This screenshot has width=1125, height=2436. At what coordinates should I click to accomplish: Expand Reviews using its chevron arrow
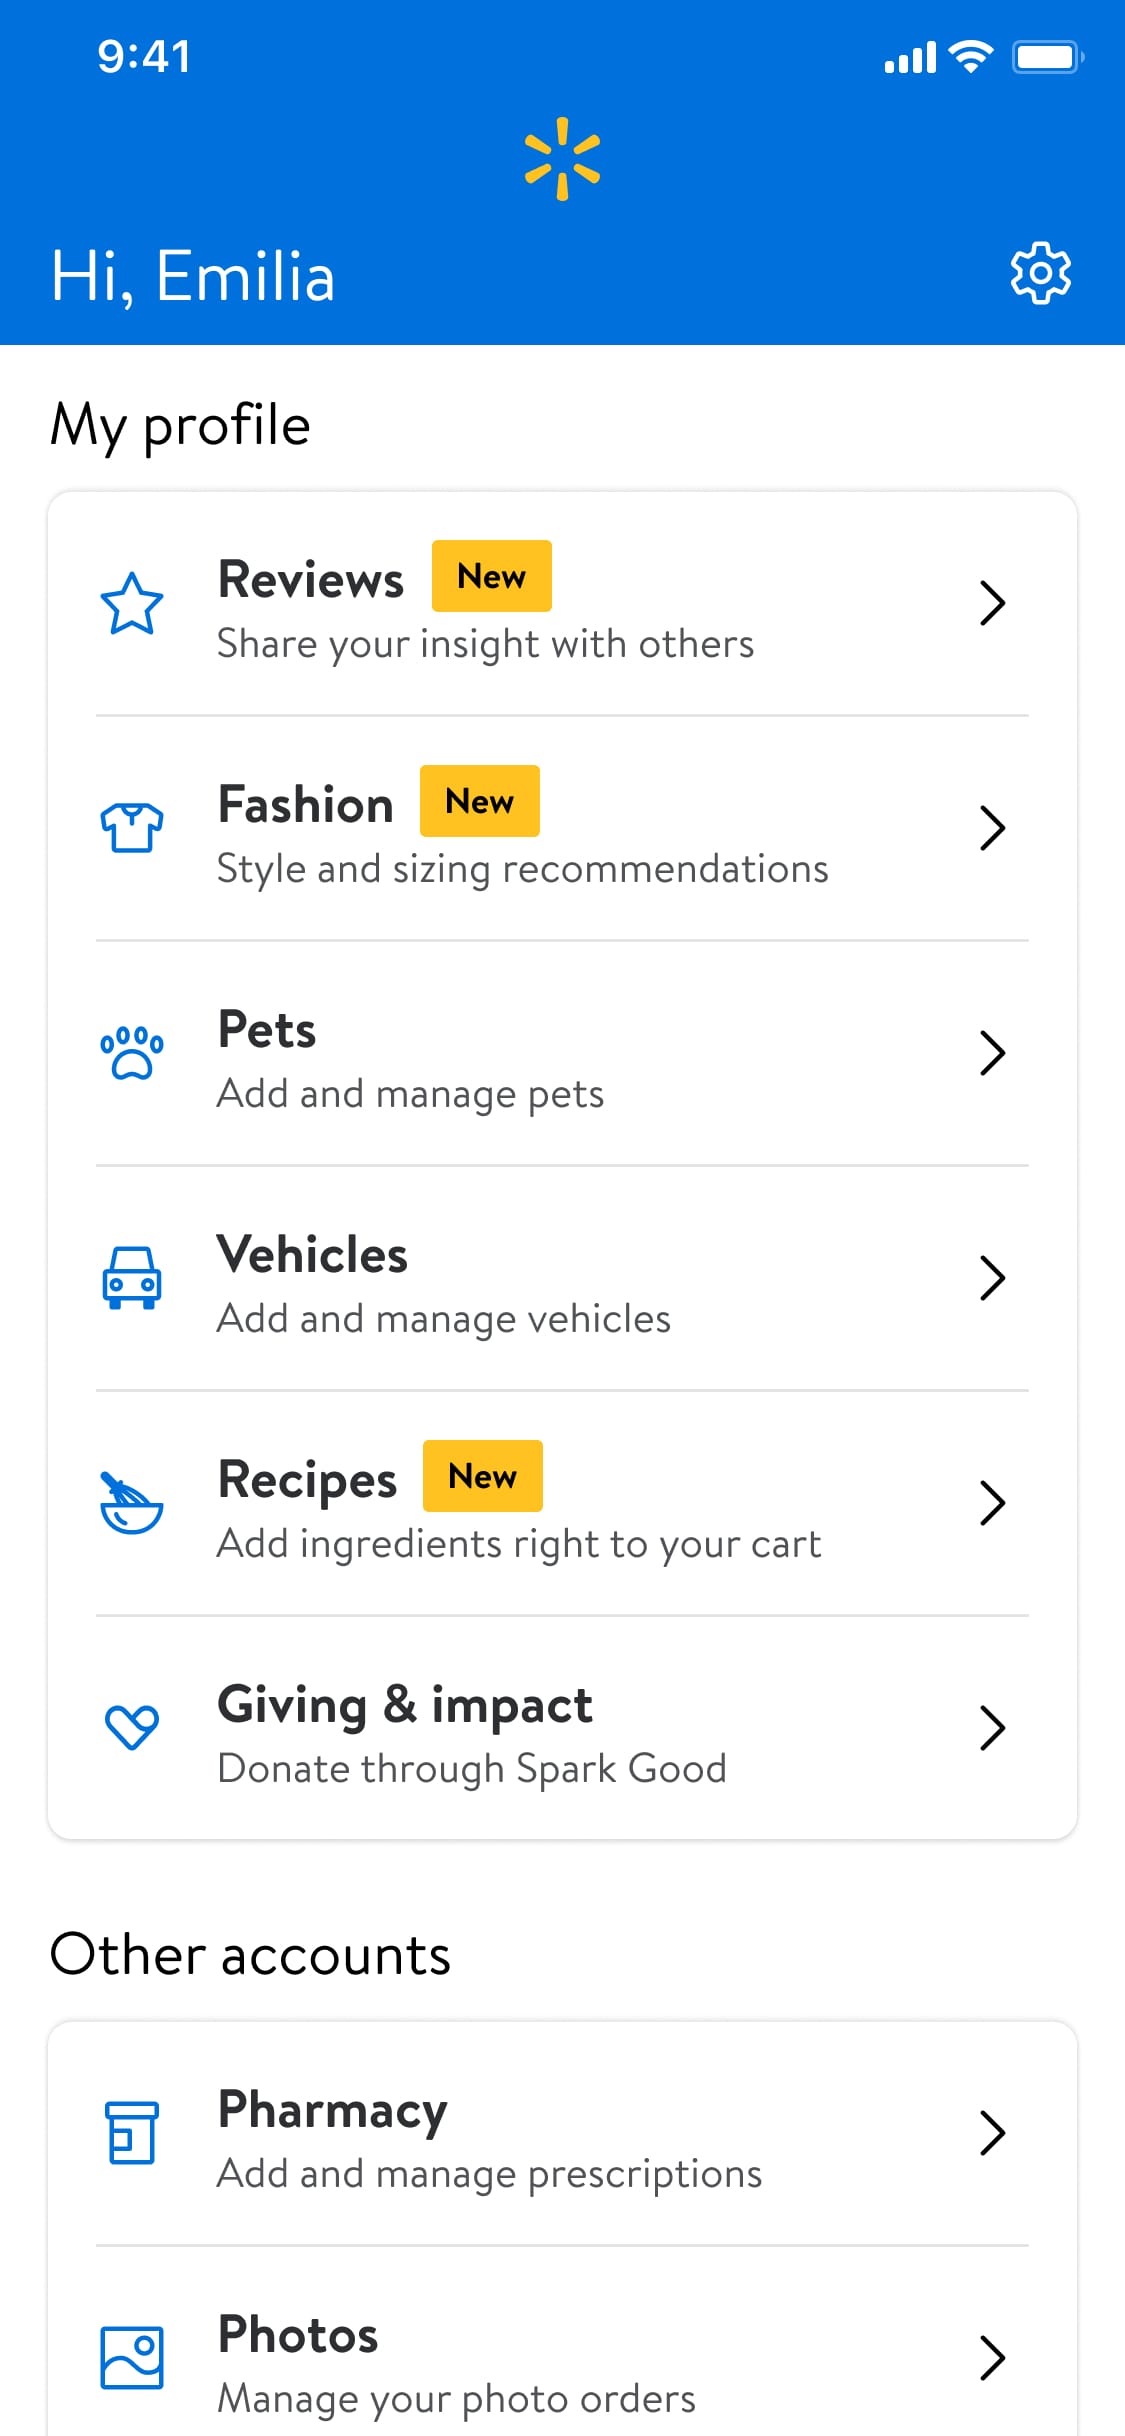[x=992, y=603]
